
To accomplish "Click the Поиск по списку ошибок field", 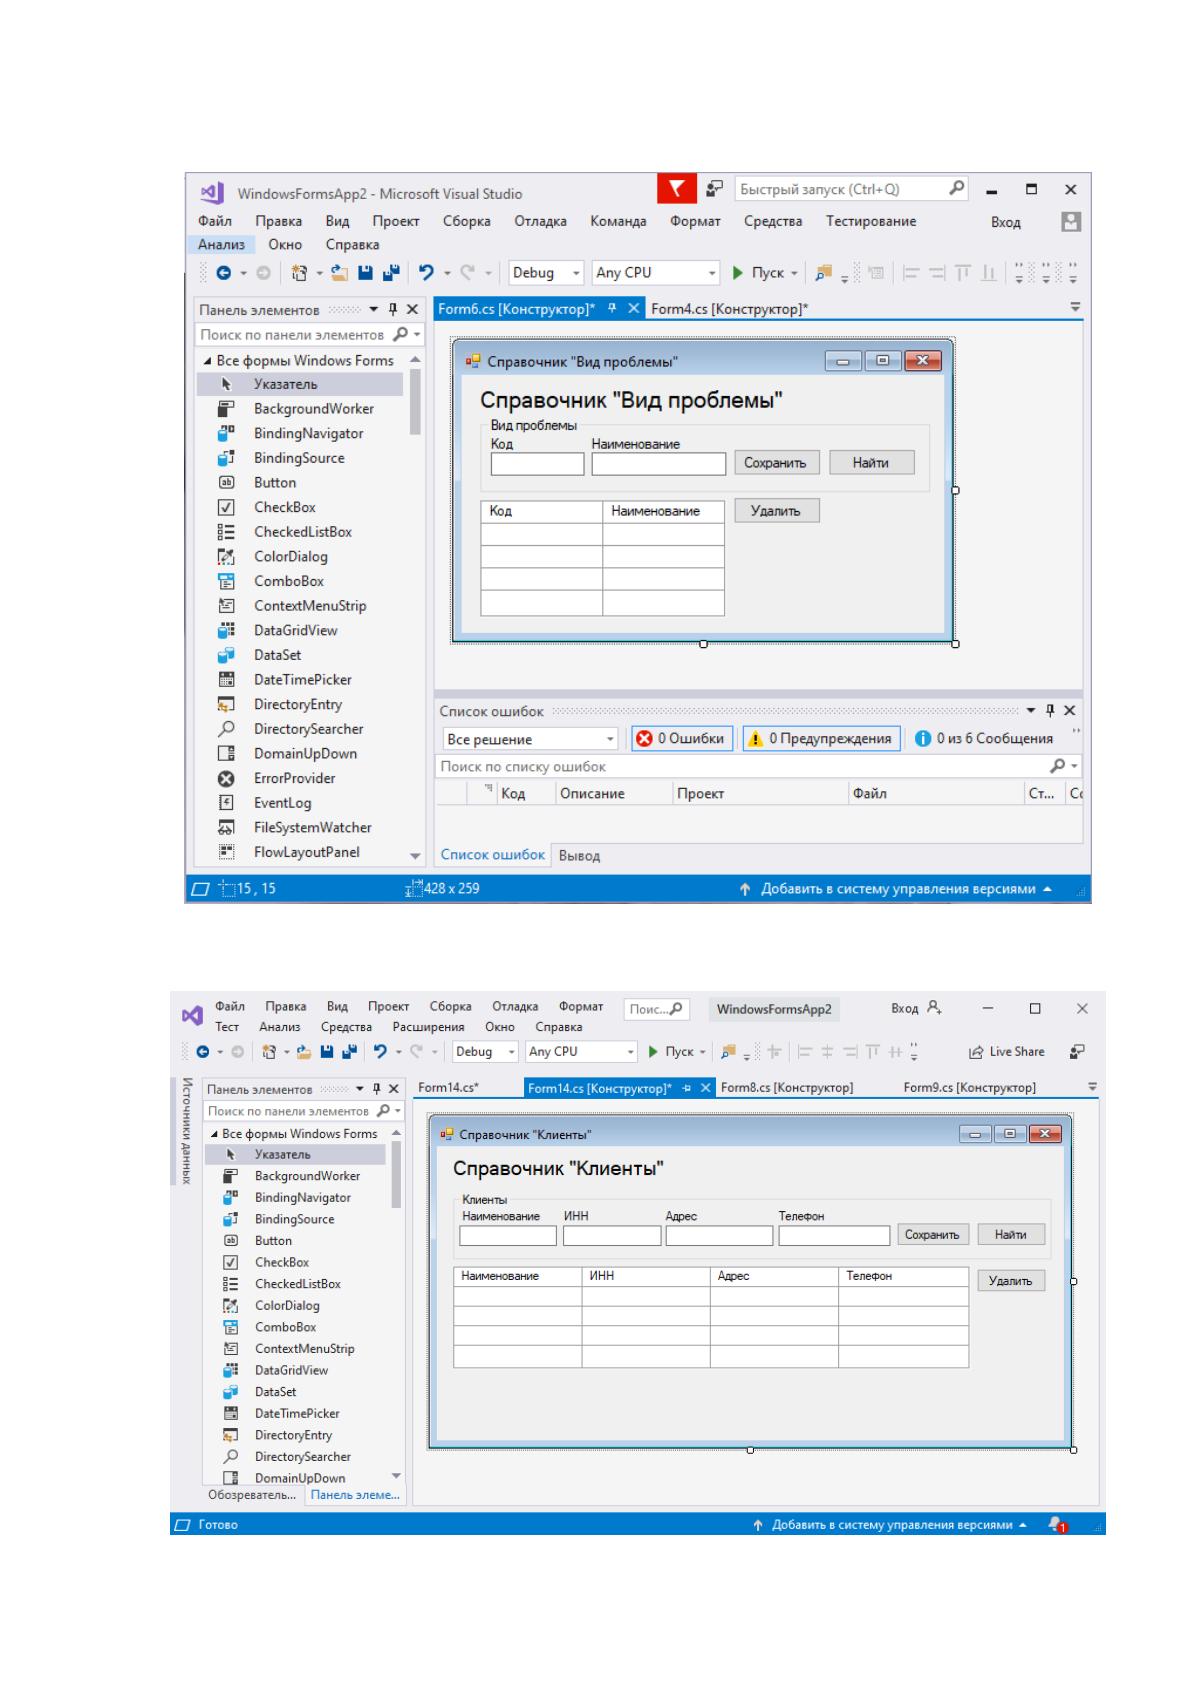I will click(x=742, y=766).
